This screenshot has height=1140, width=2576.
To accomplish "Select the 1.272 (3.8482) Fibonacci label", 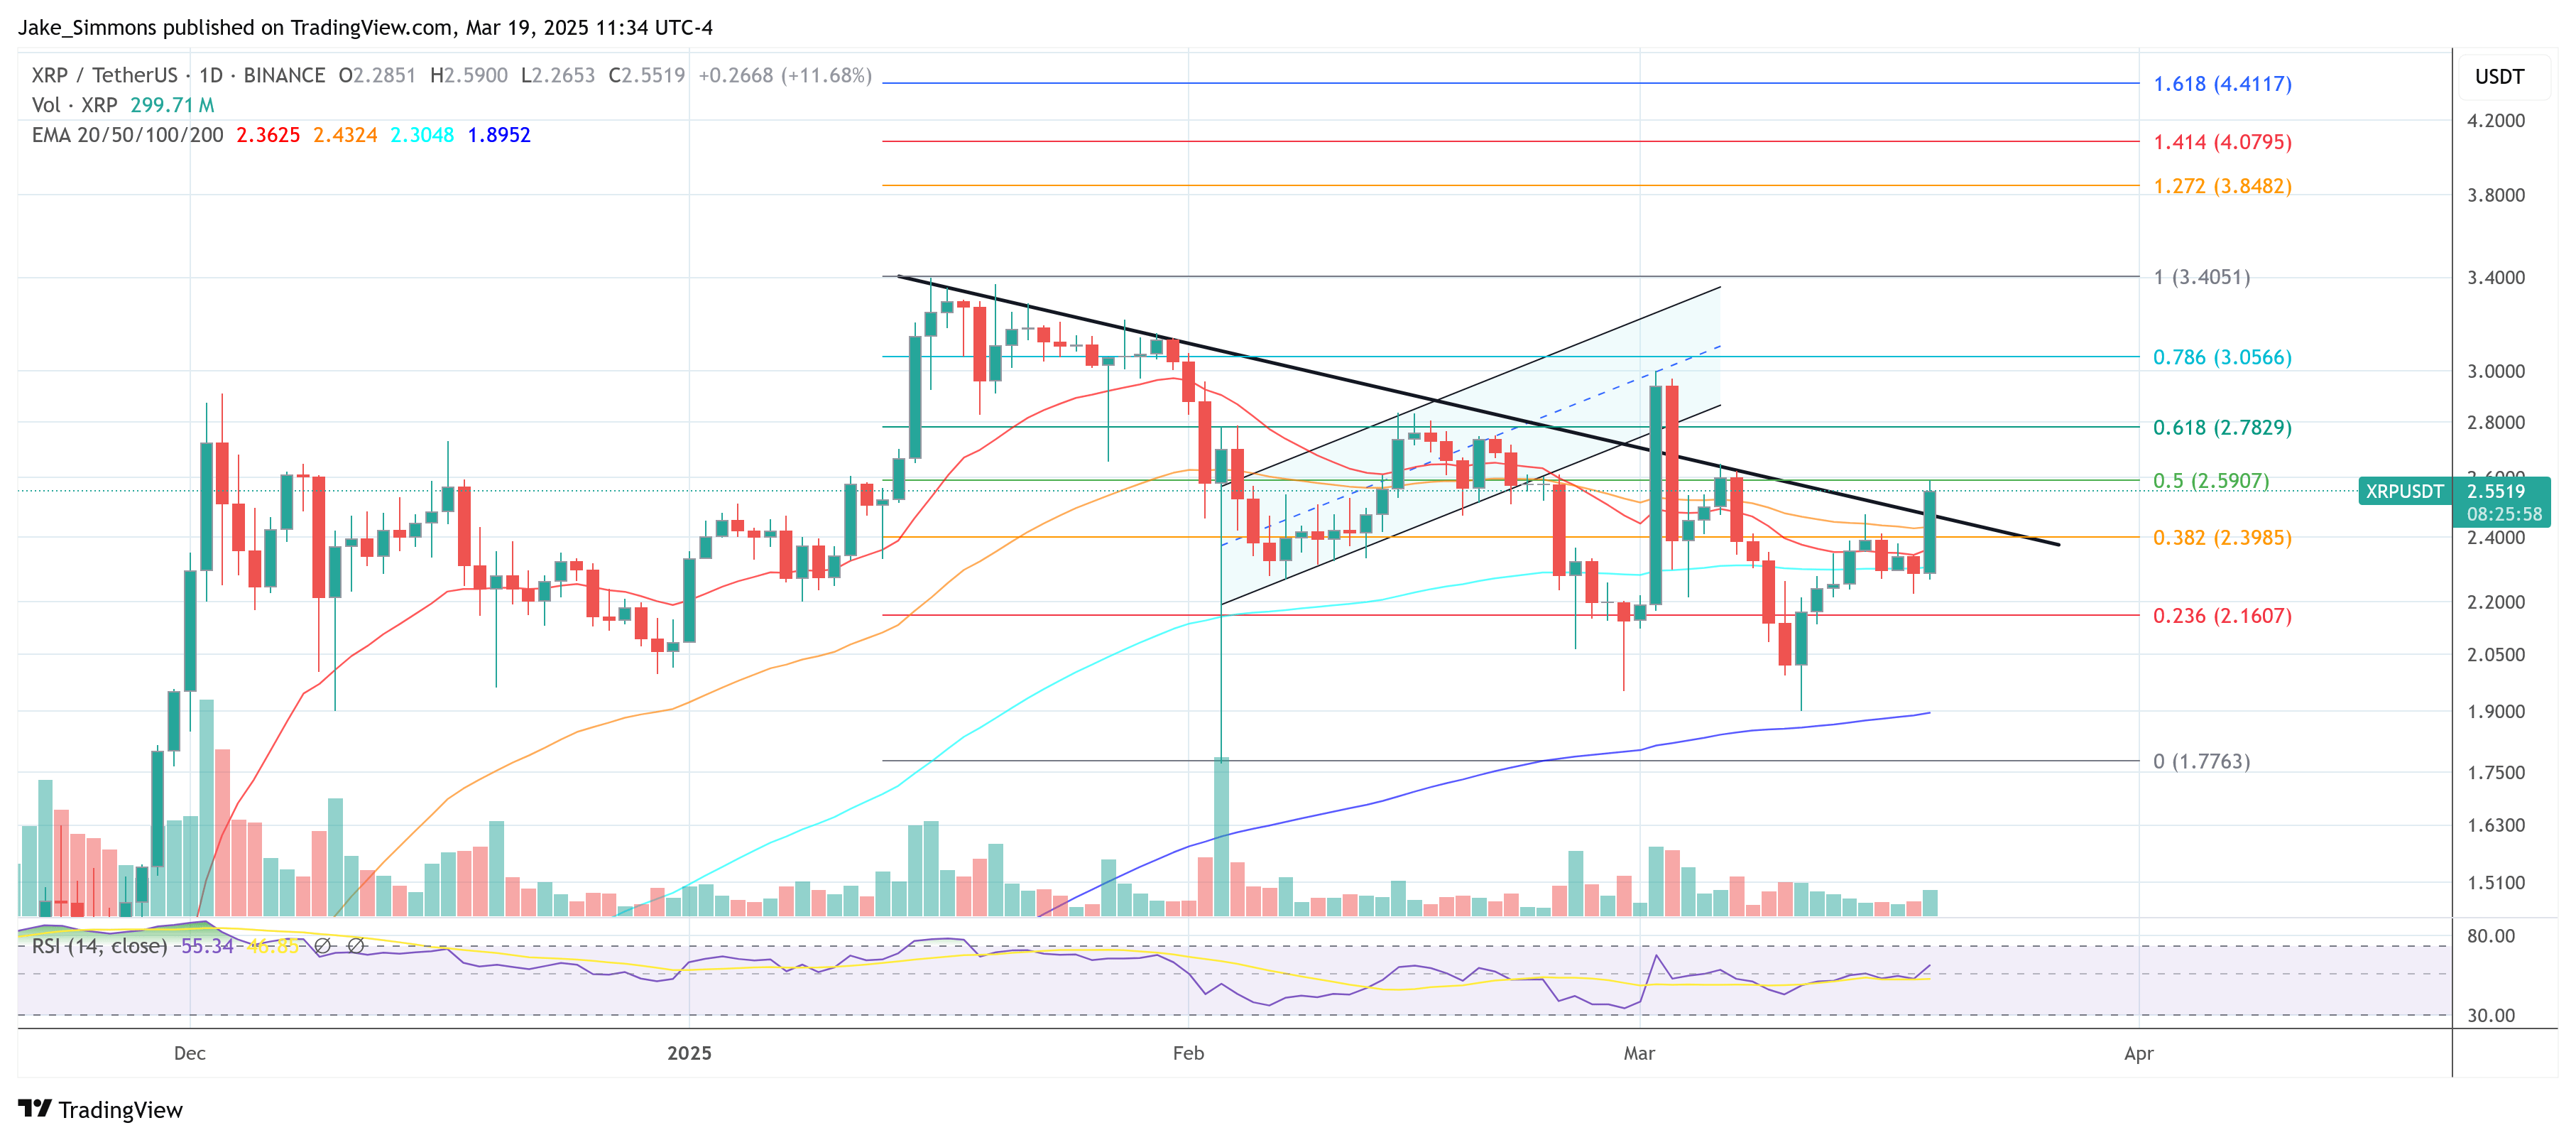I will (x=2222, y=186).
